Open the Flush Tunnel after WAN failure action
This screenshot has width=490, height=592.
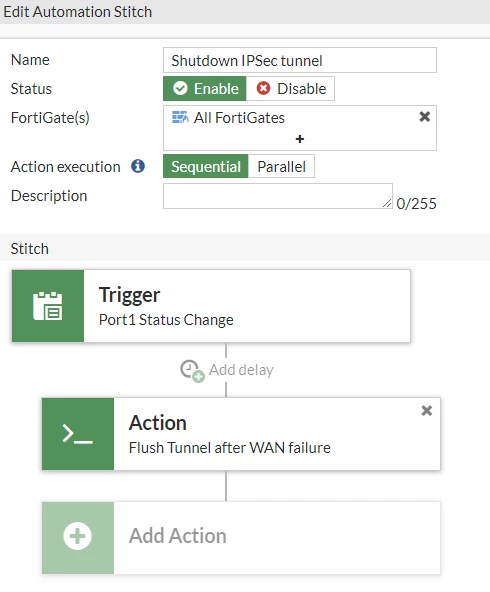[241, 434]
